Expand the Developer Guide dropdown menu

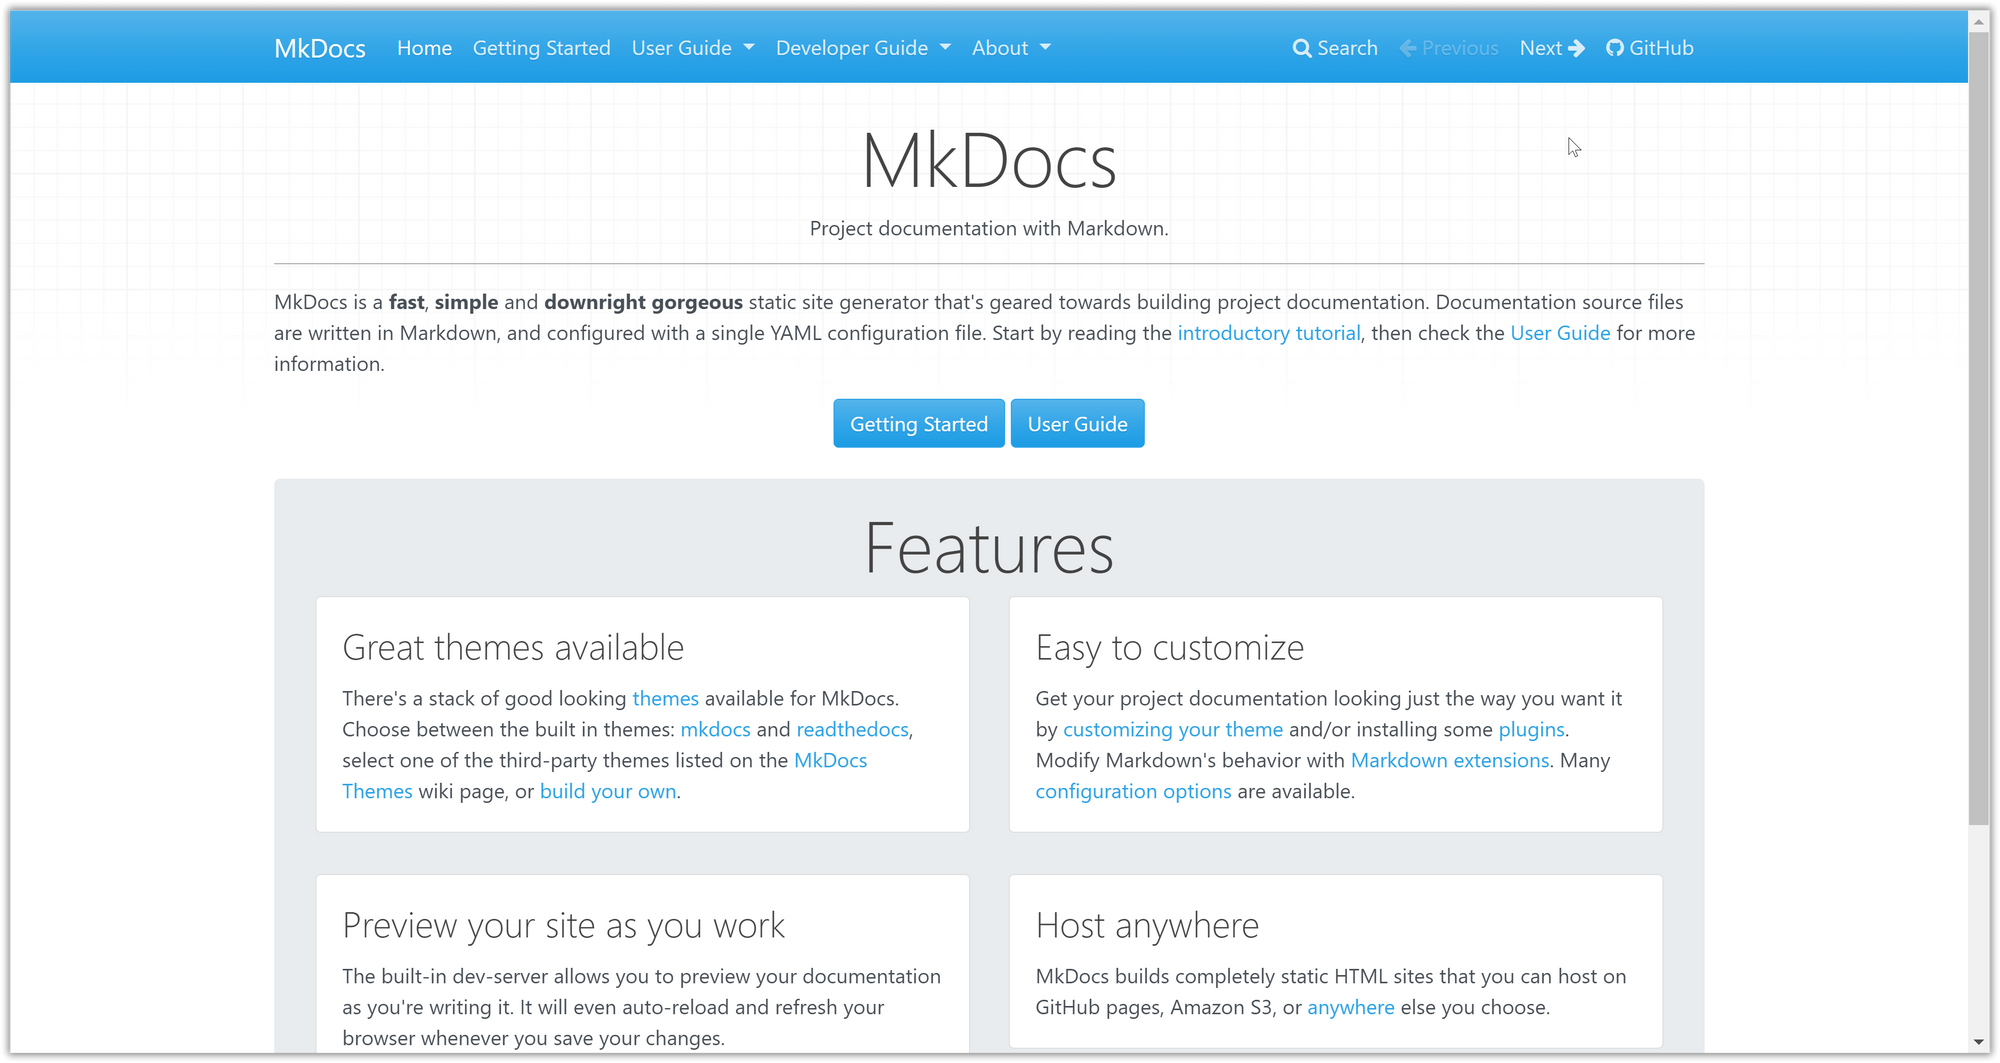tap(863, 48)
